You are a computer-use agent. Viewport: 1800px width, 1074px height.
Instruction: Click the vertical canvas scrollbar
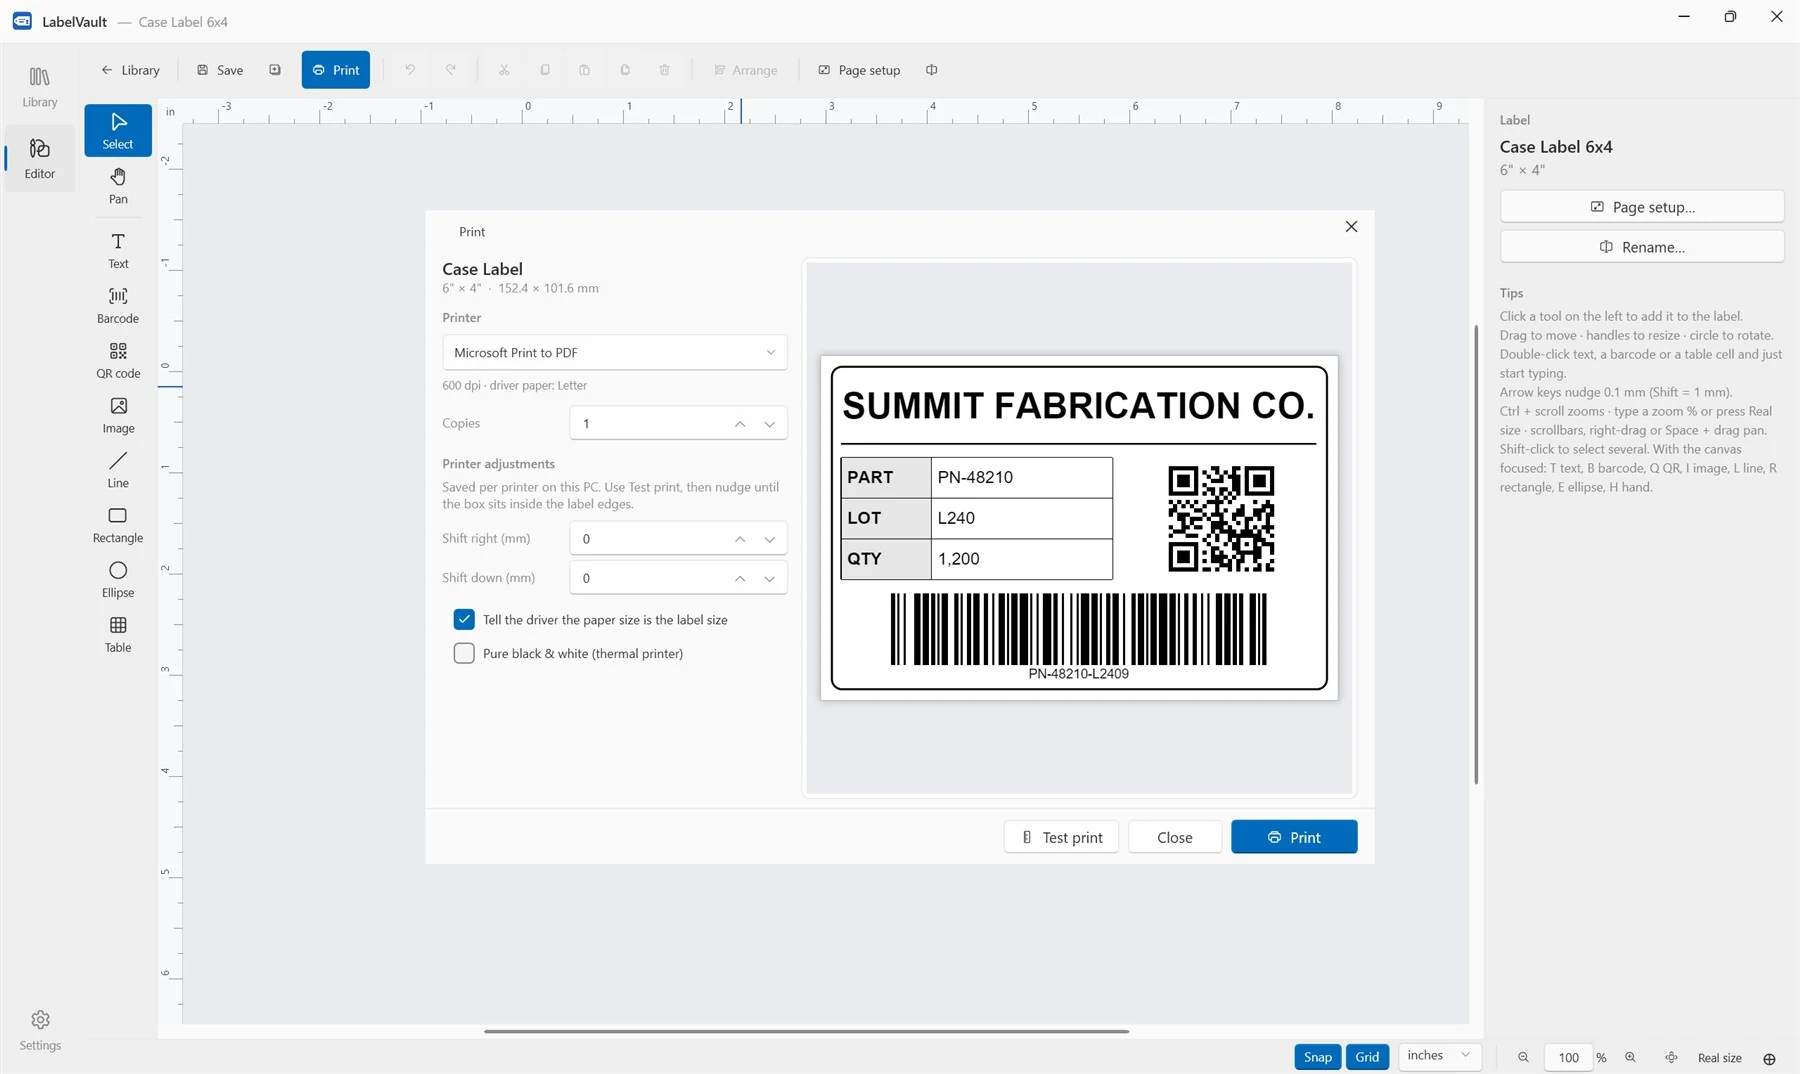[1476, 554]
